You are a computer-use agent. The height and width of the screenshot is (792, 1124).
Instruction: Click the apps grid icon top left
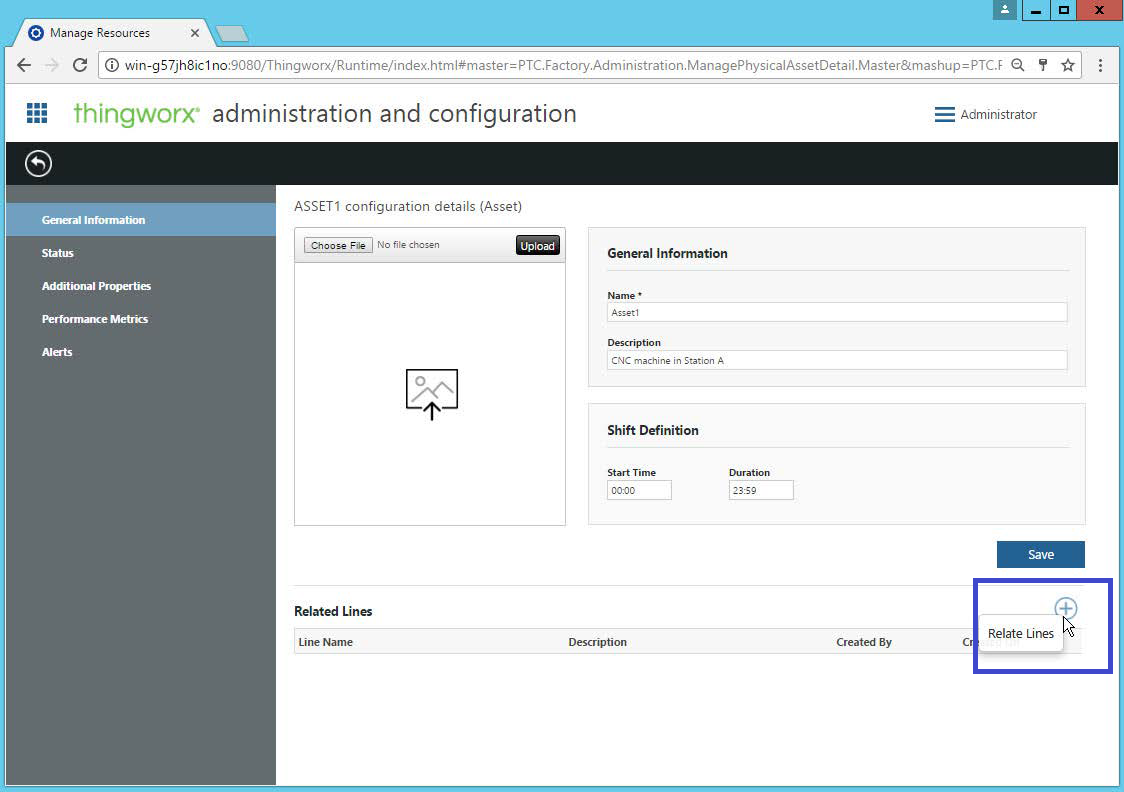click(37, 113)
